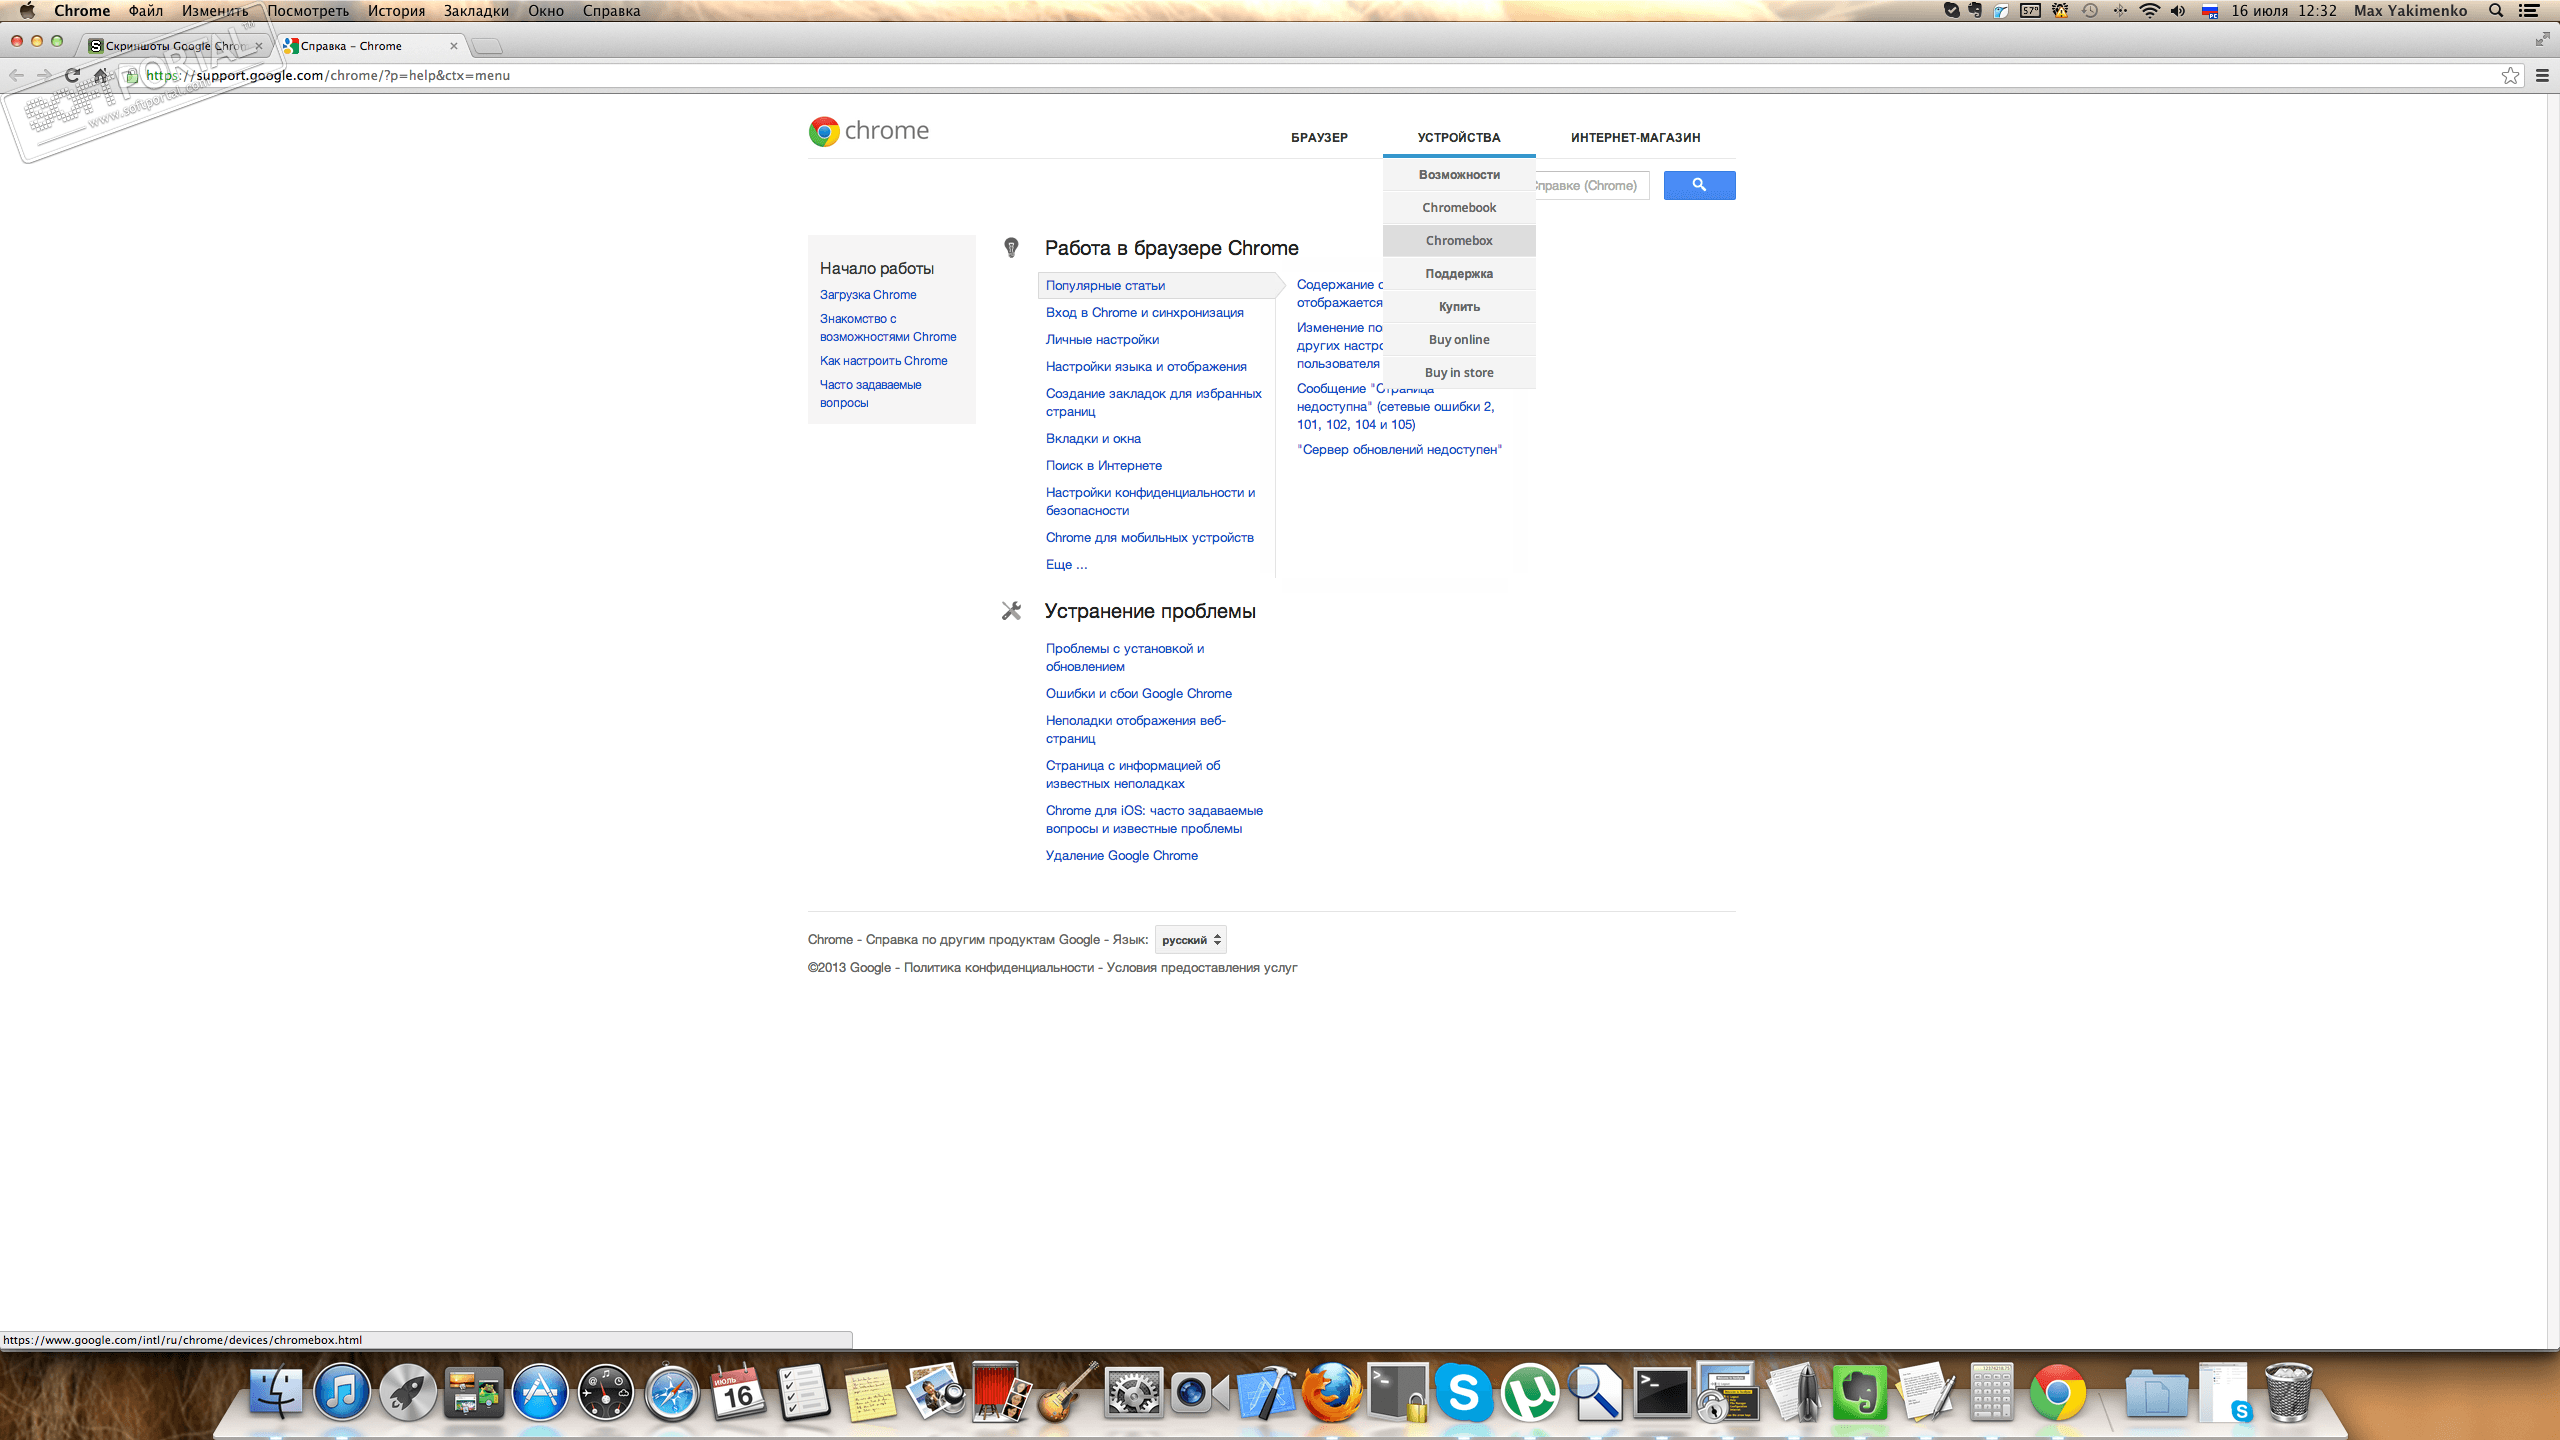The width and height of the screenshot is (2560, 1440).
Task: Launch Firefox from the dock
Action: pos(1331,1392)
